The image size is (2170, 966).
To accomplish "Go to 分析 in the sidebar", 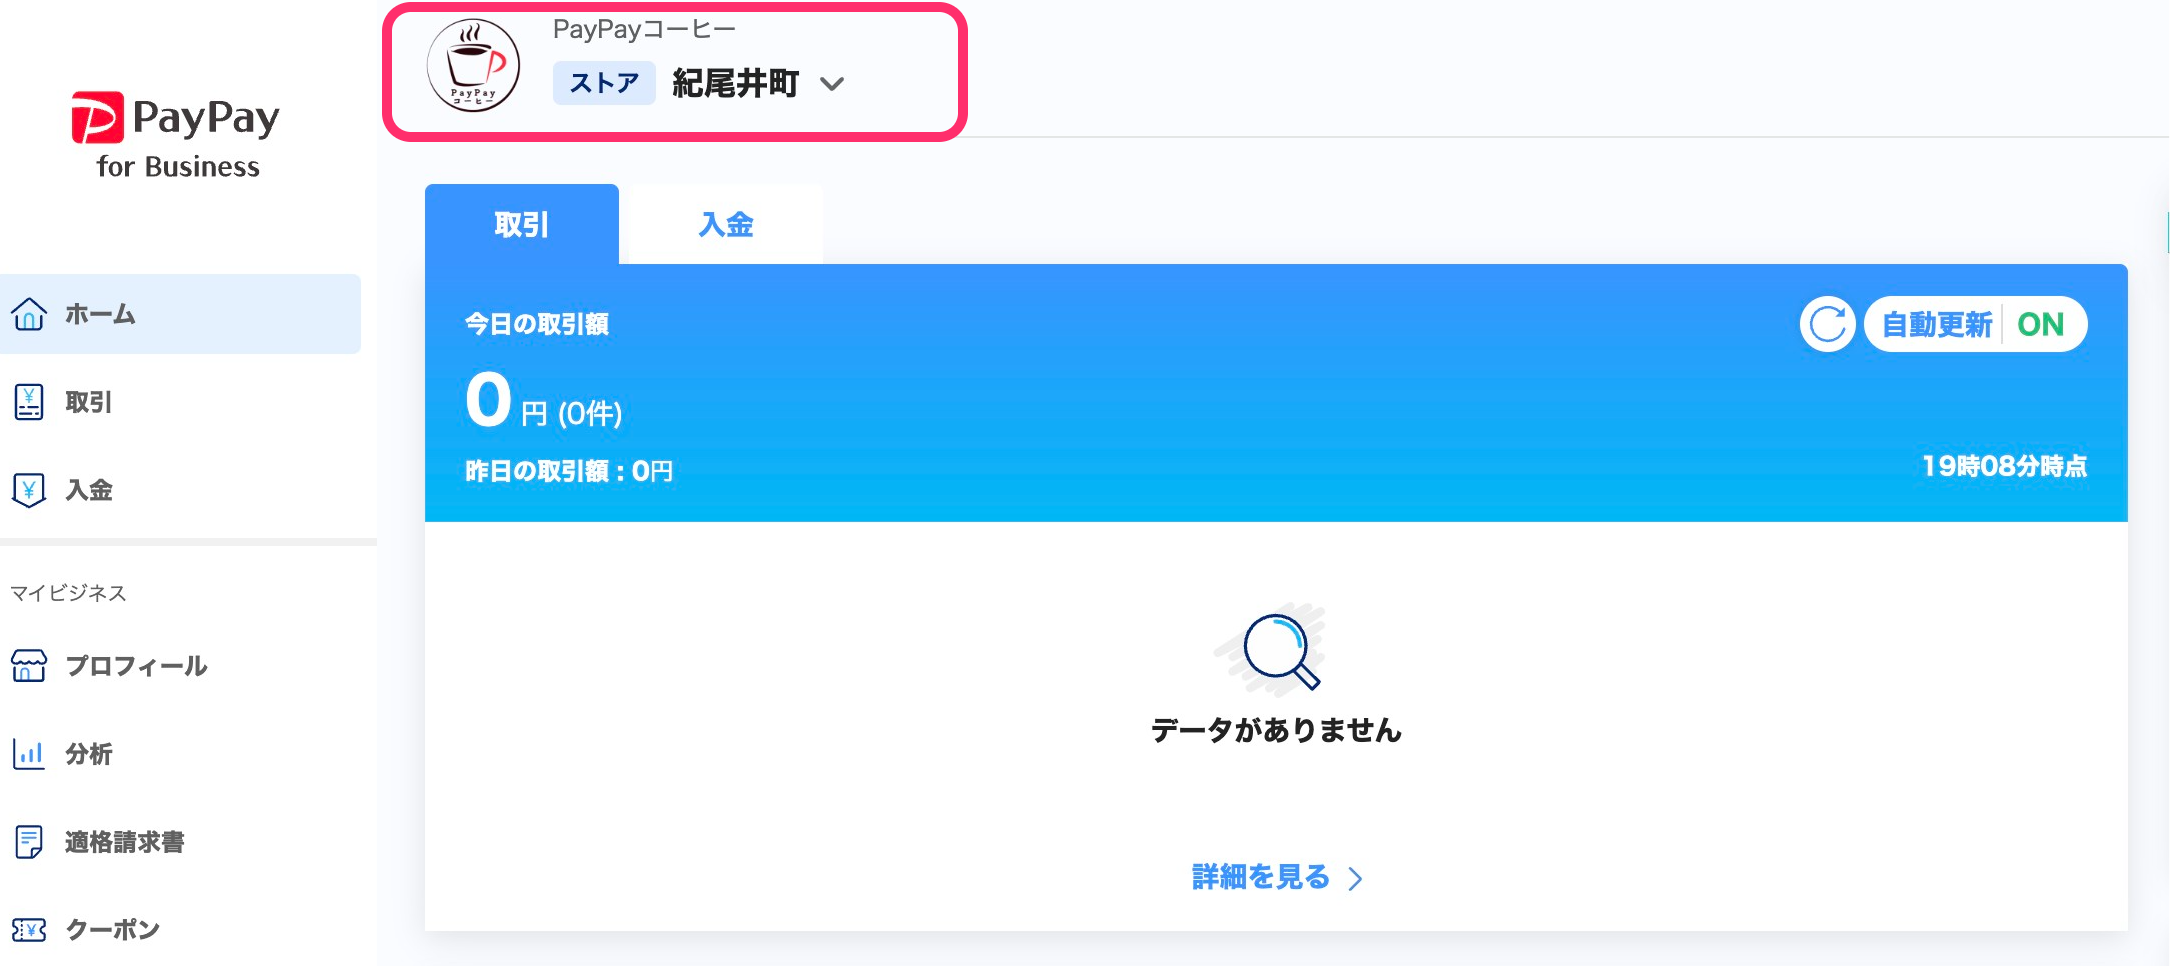I will pyautogui.click(x=89, y=754).
